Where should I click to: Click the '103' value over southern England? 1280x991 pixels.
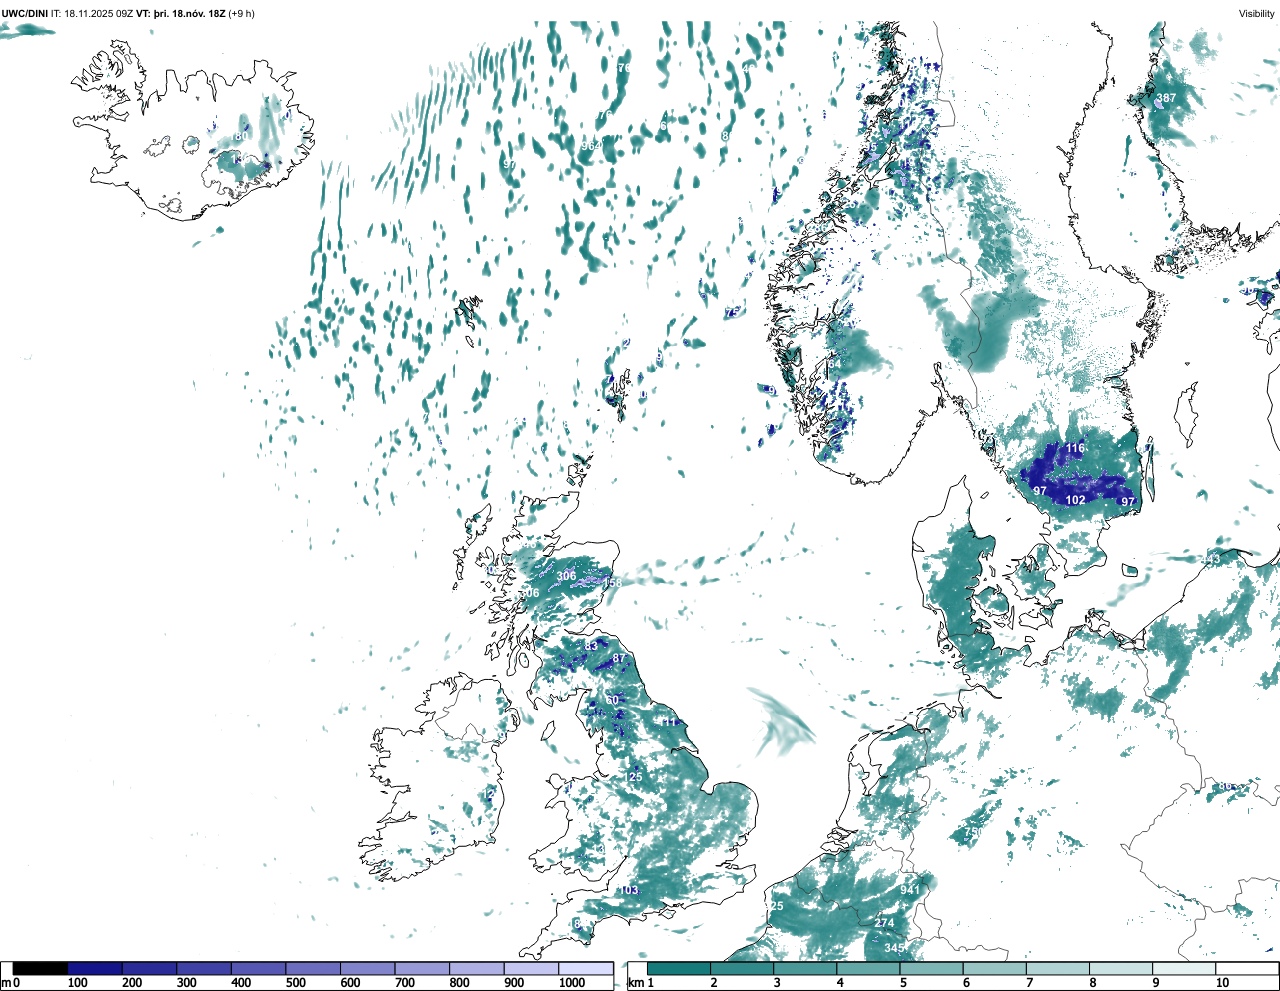pyautogui.click(x=628, y=891)
